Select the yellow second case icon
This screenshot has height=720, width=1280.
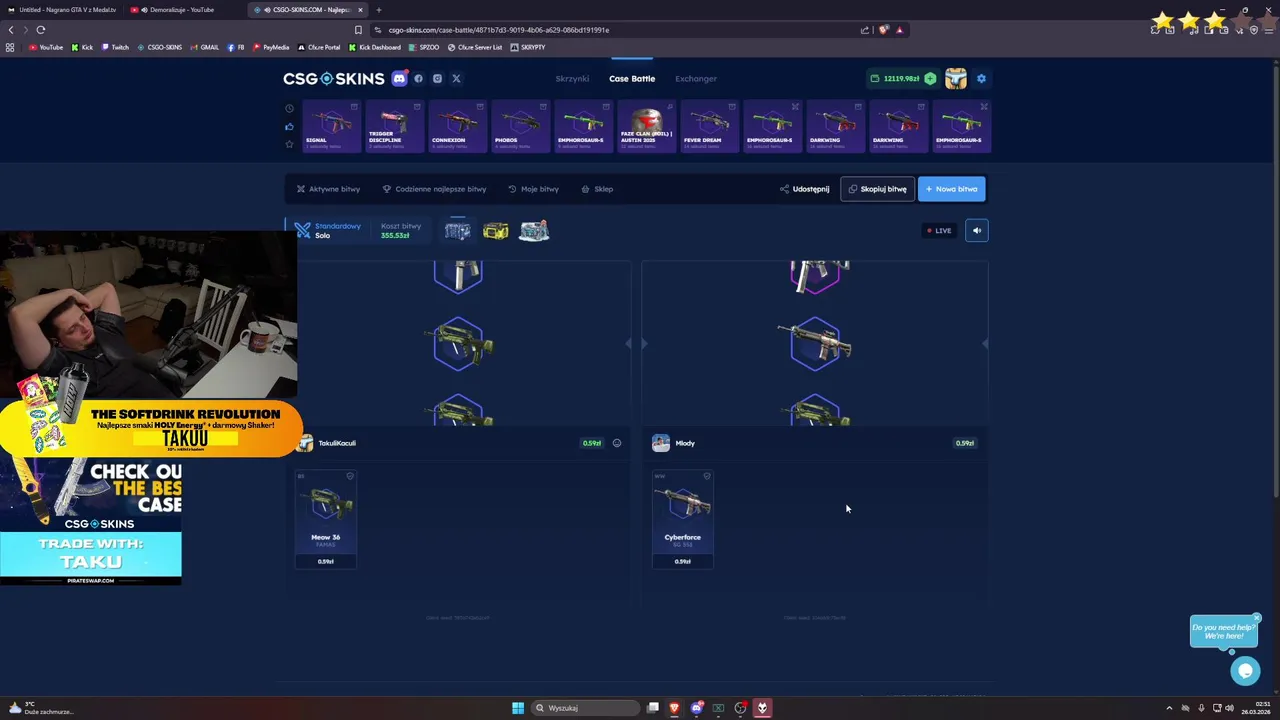pos(495,231)
